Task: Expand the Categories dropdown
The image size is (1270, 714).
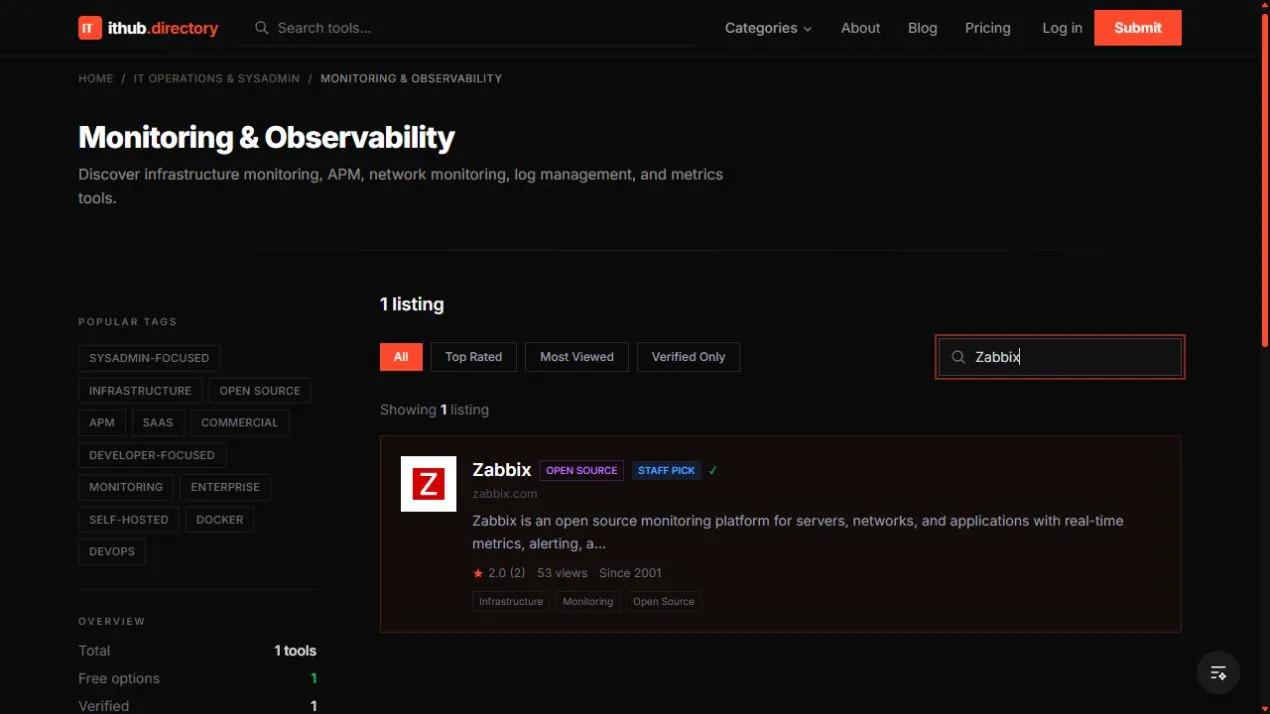Action: (x=768, y=28)
